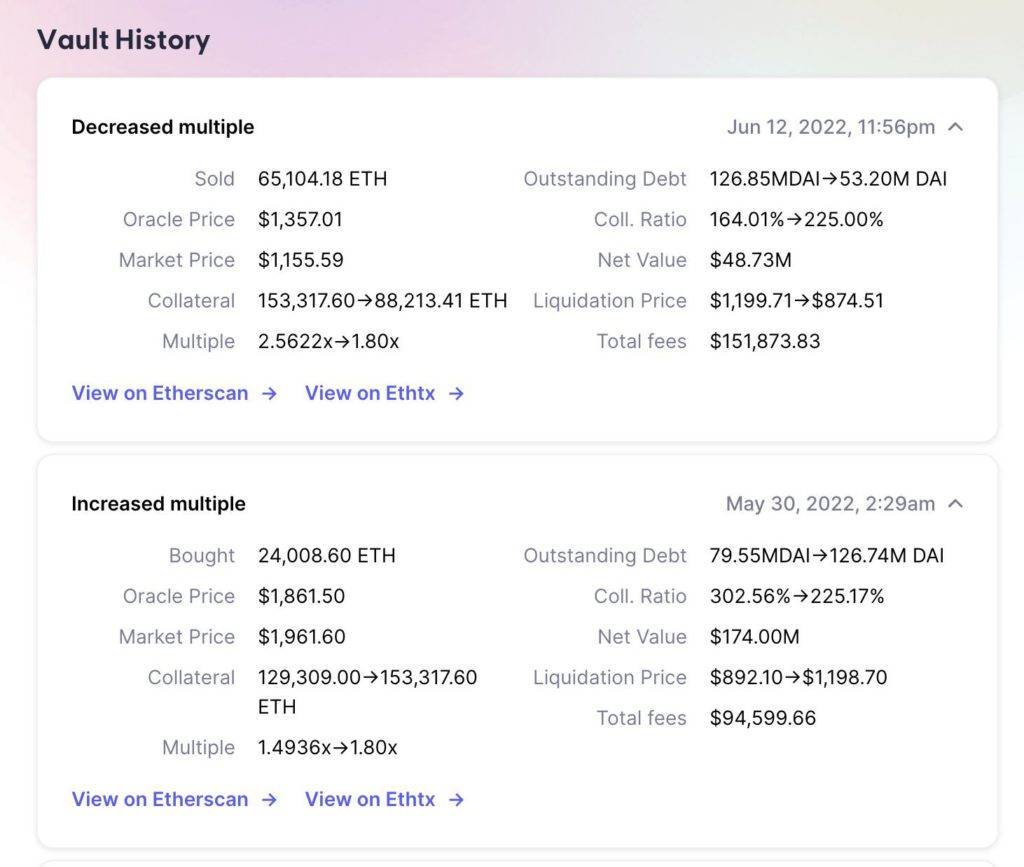Click arrow icon next to first Etherscan link

click(269, 394)
